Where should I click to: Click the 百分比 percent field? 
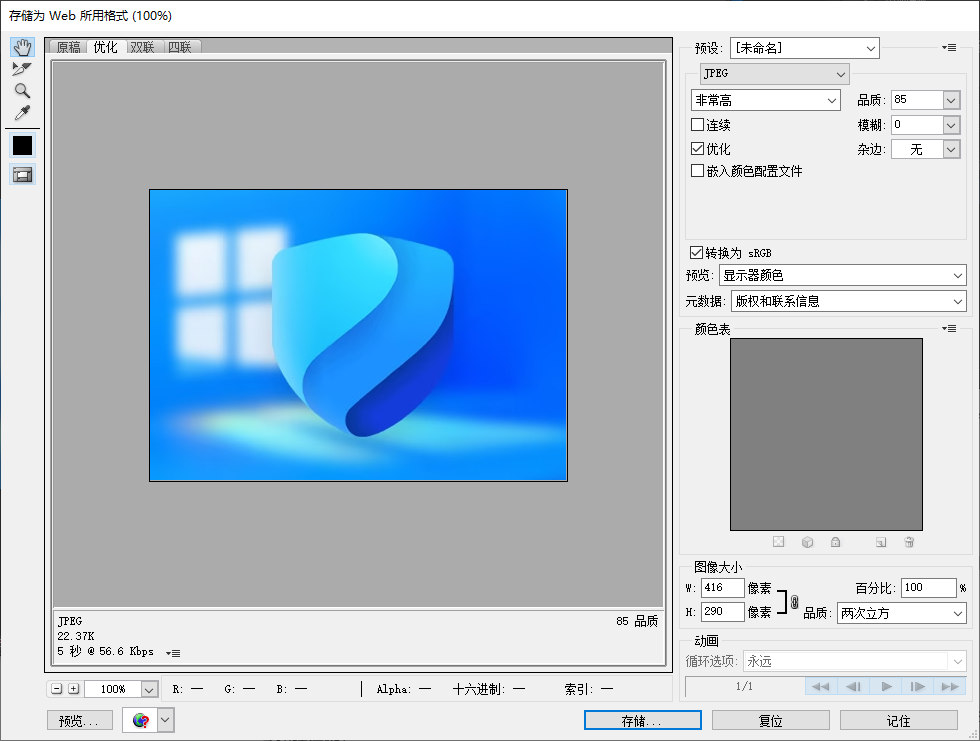coord(929,588)
